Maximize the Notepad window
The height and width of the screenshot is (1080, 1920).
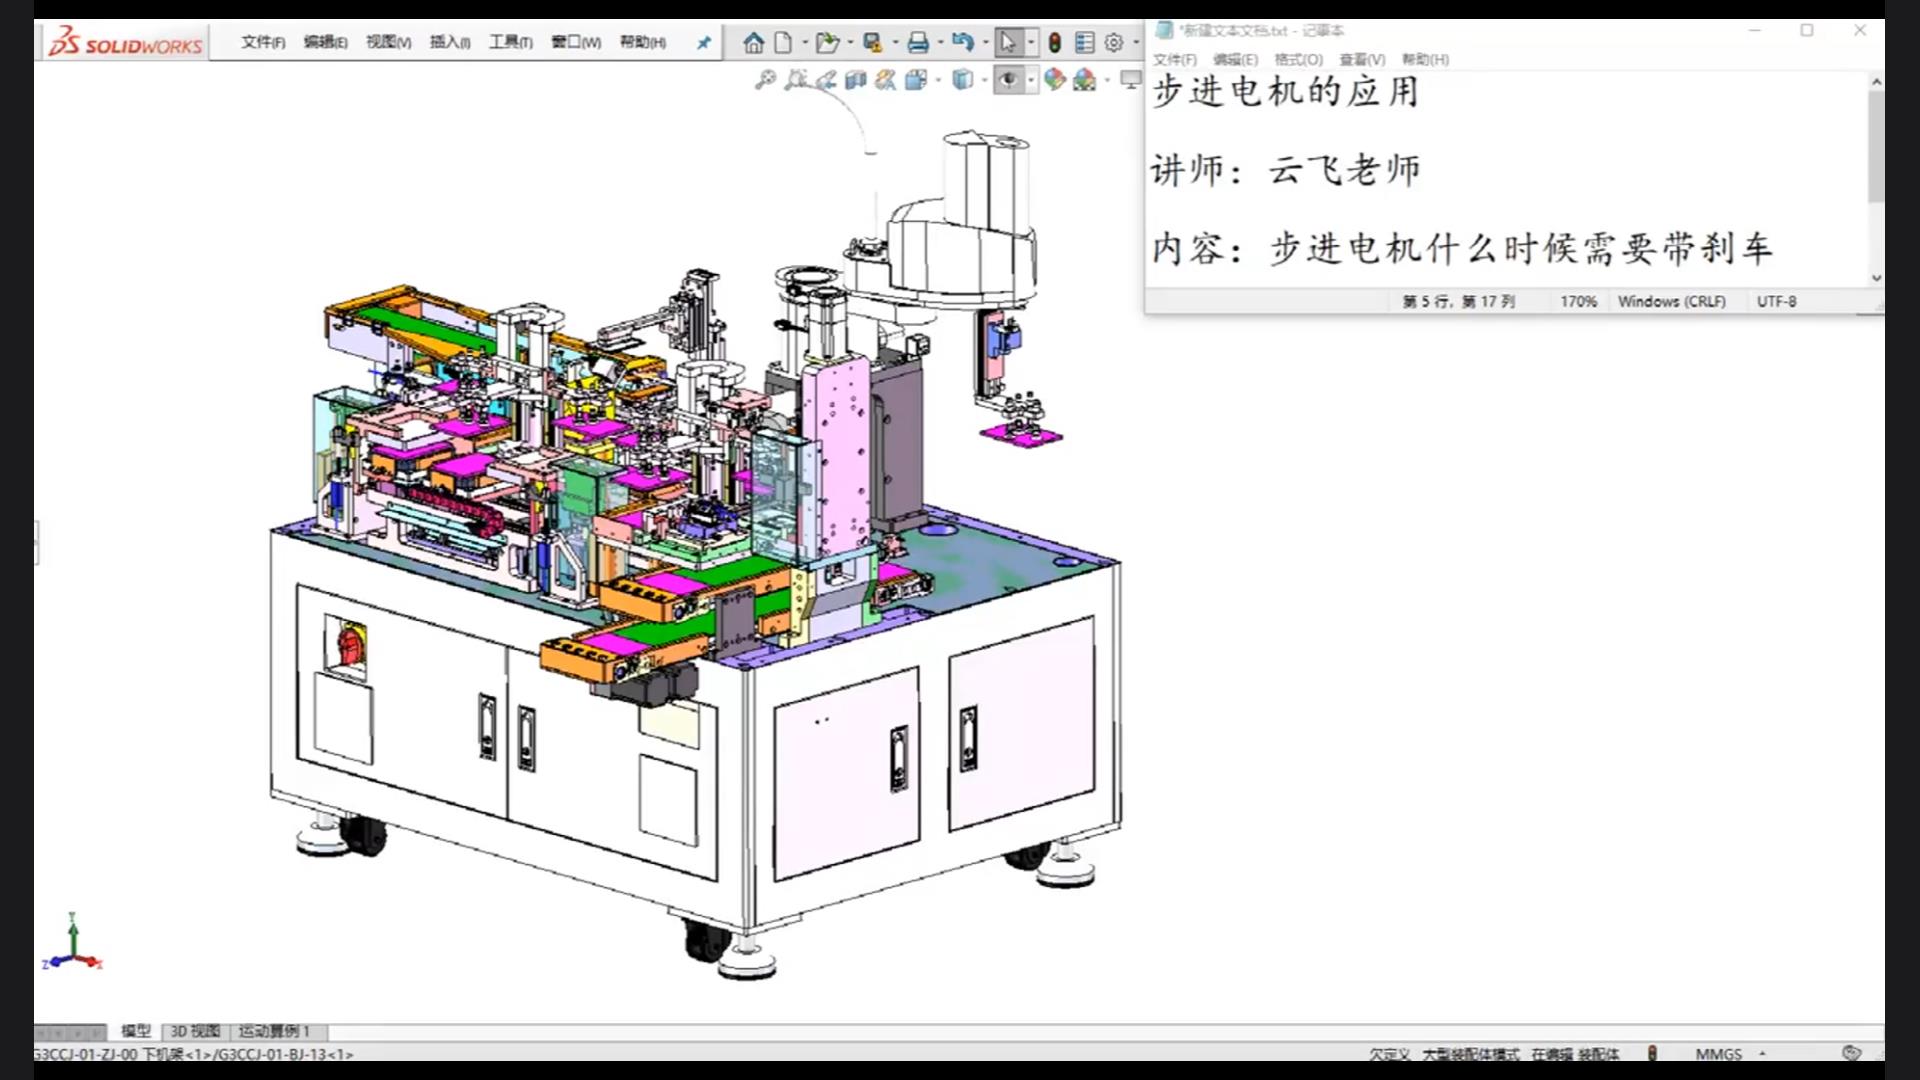(x=1807, y=31)
